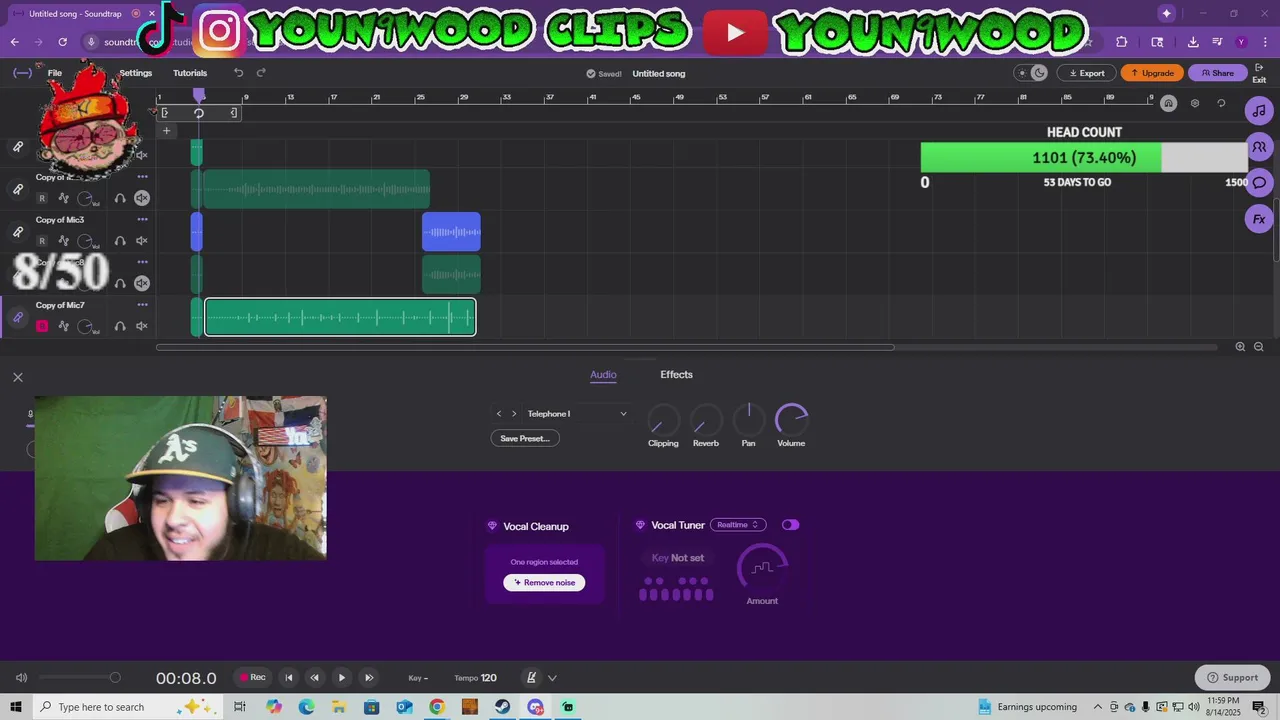Viewport: 1280px width, 720px height.
Task: Open the chat bubble sidebar button
Action: [1259, 183]
